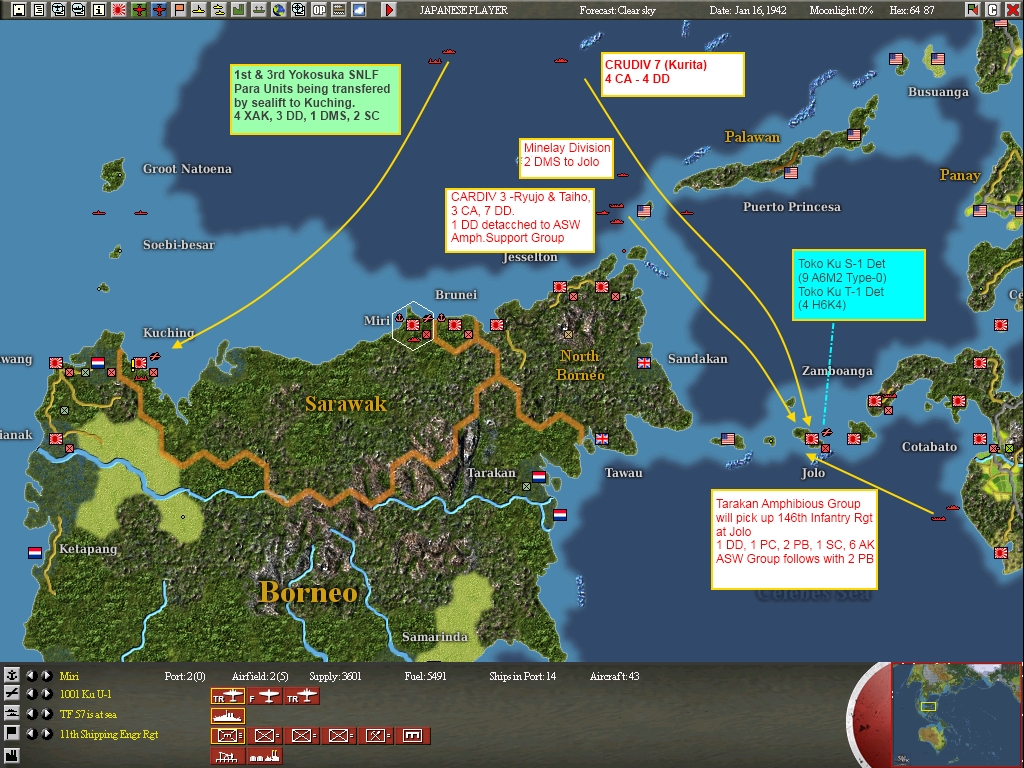The image size is (1024, 768).
Task: Click the Japanese base marker at Brunei
Action: point(455,325)
